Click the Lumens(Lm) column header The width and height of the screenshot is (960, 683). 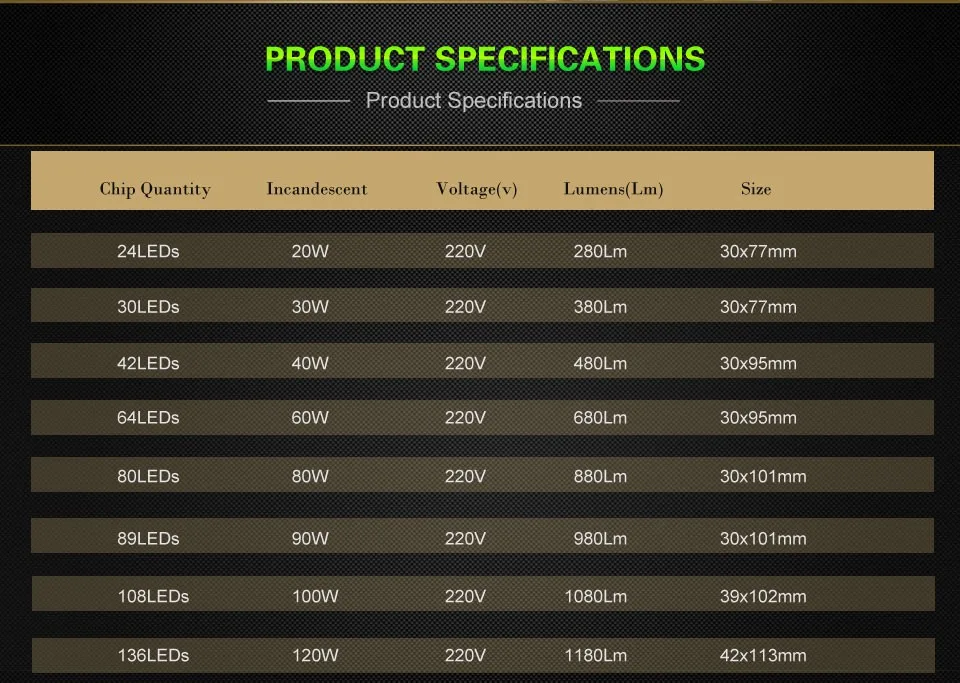click(x=613, y=189)
